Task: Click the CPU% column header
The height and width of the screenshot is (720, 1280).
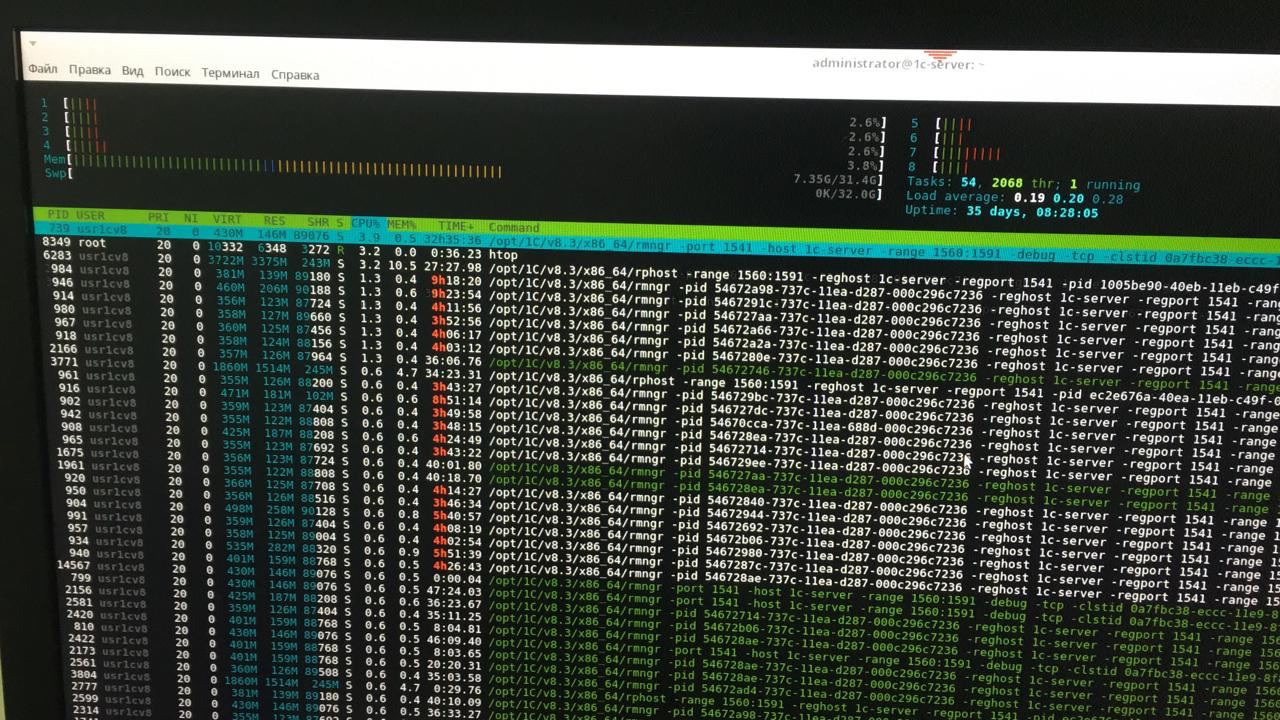Action: tap(365, 223)
